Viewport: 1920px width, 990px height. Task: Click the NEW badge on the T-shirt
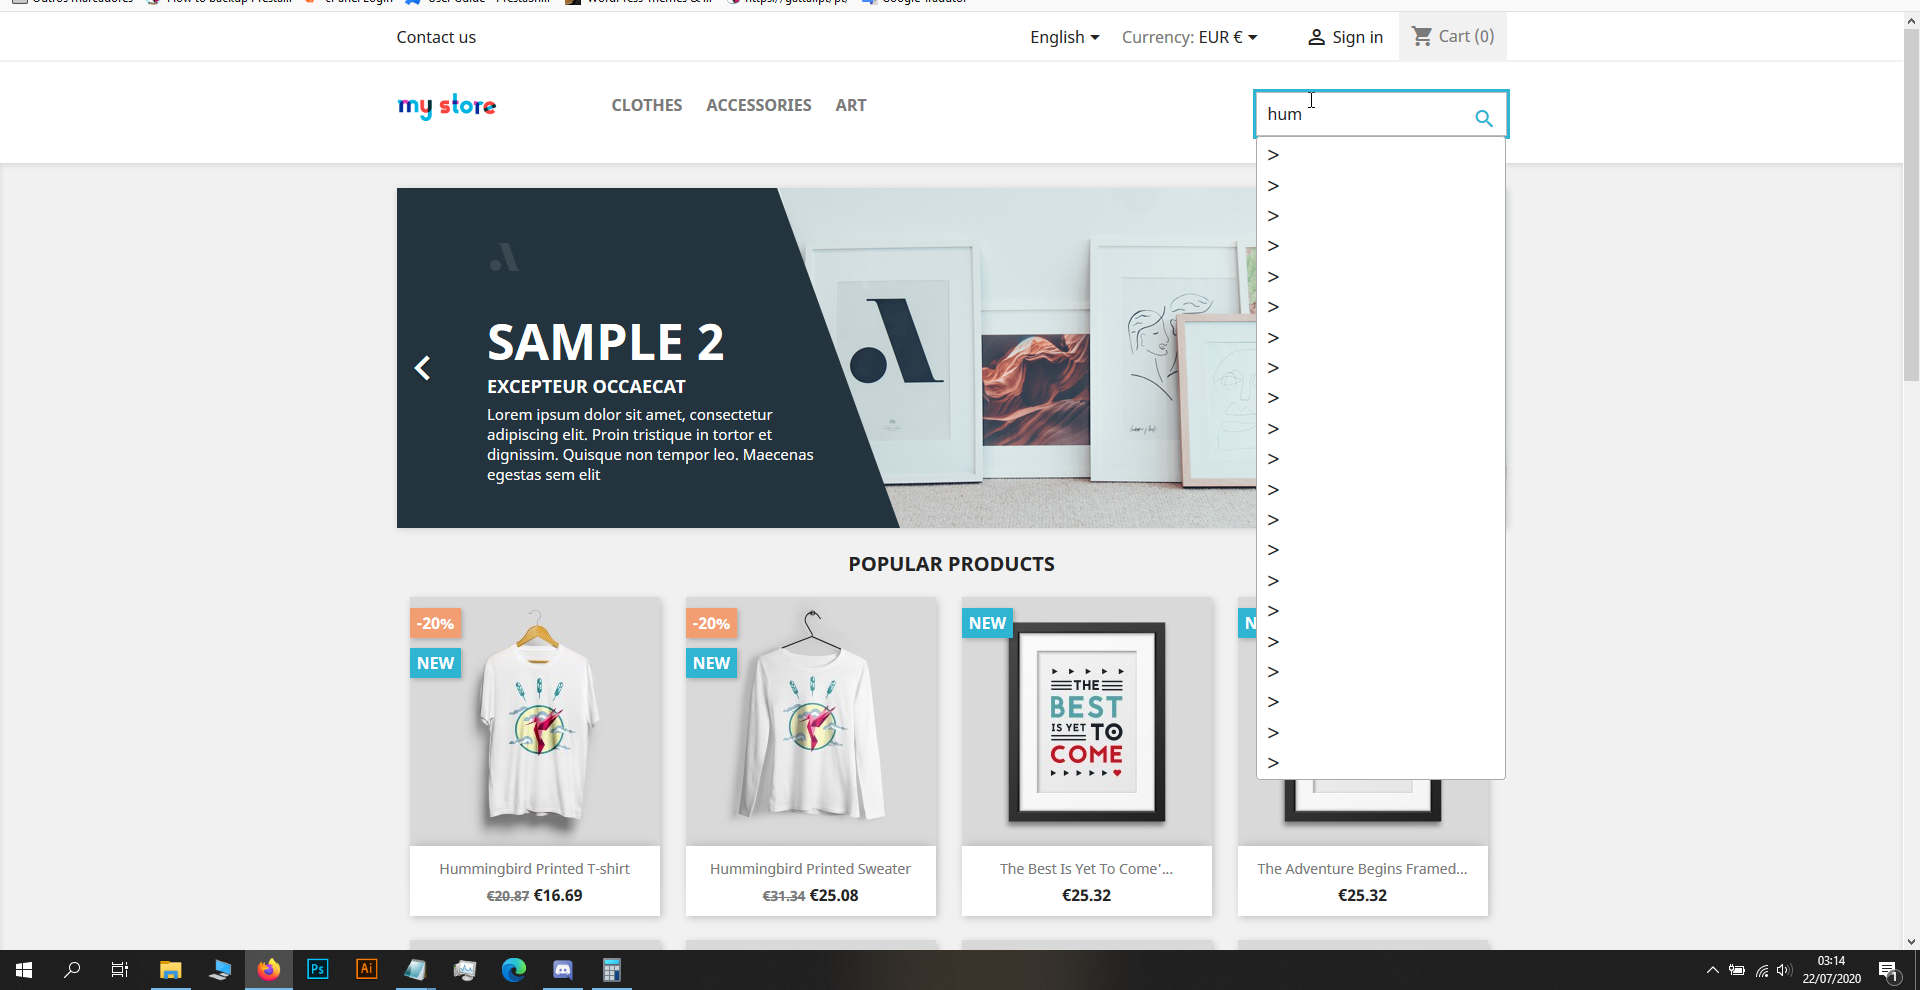pos(435,663)
